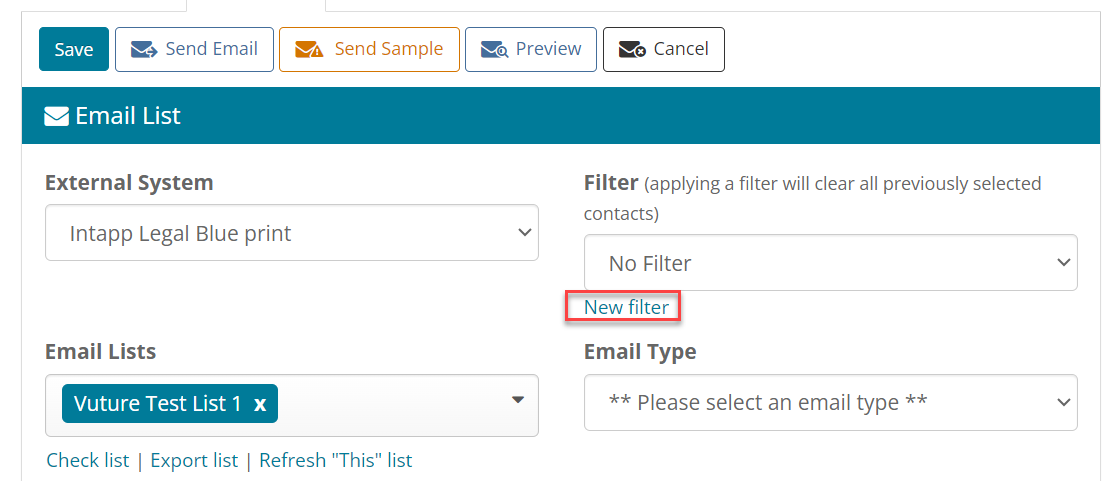The height and width of the screenshot is (481, 1106).
Task: Click the Send Email button label
Action: point(212,49)
